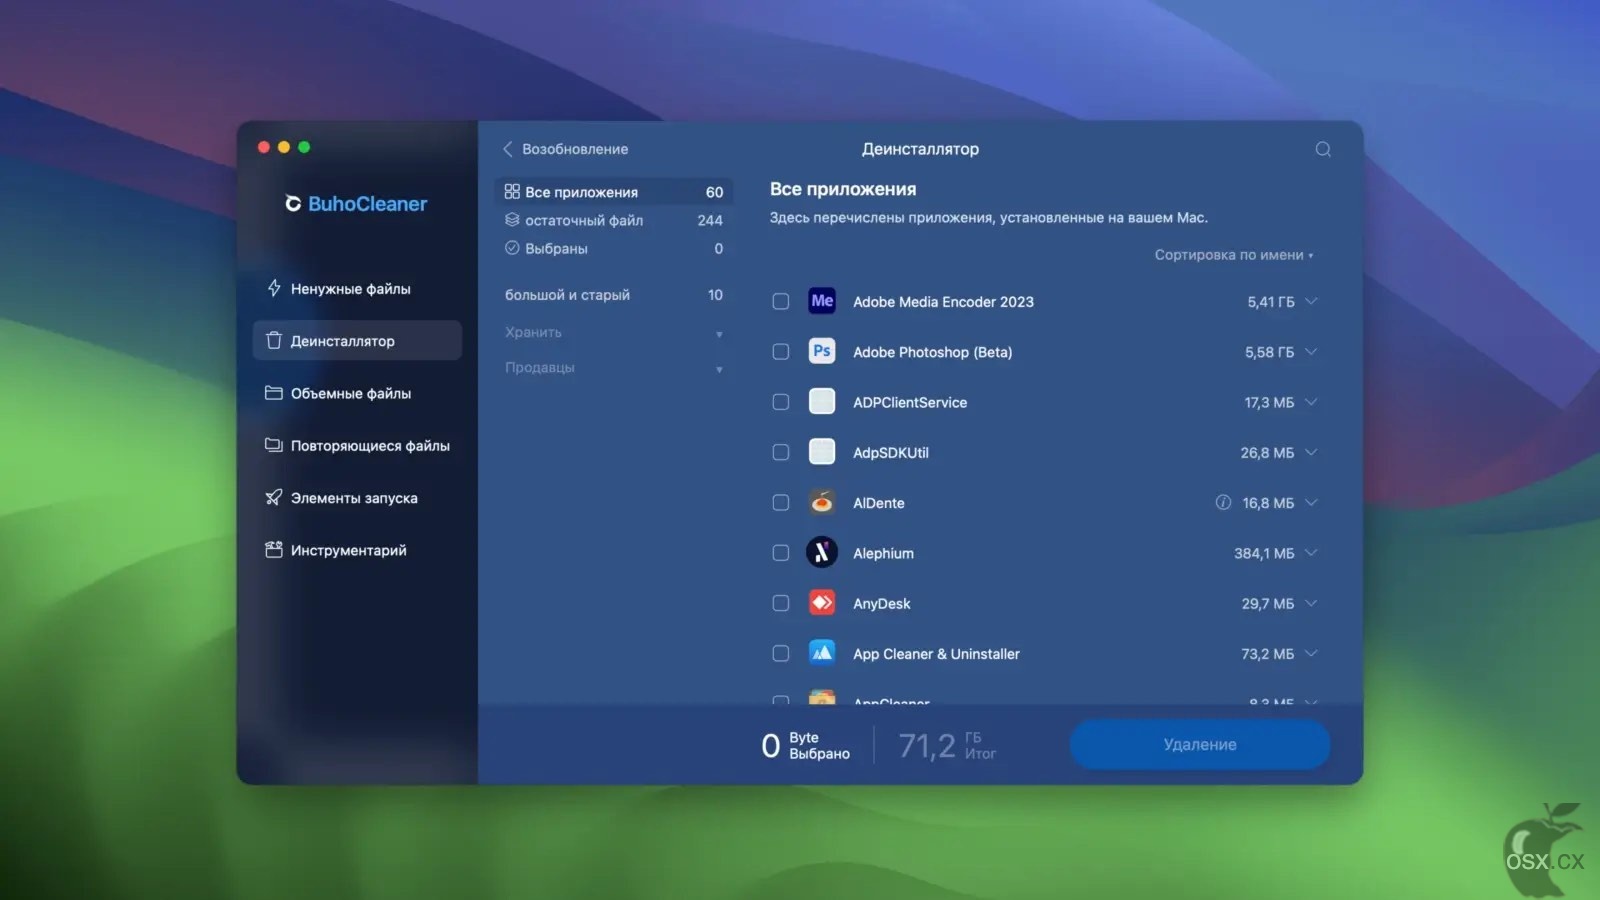Check the Adobe Photoshop (Beta) checkbox
1600x900 pixels.
[781, 351]
